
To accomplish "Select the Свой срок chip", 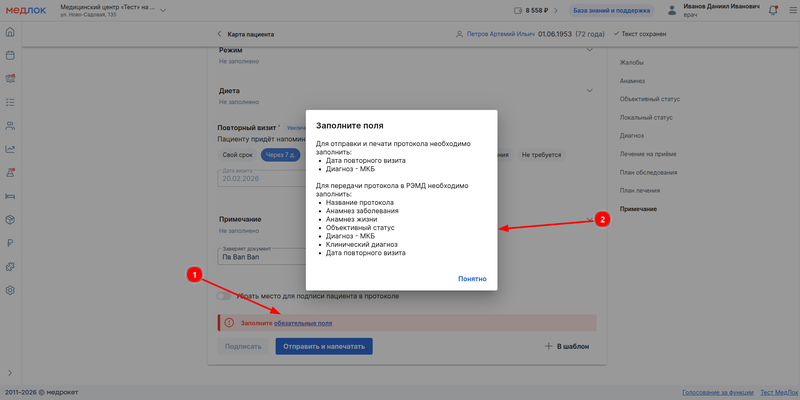I will [x=238, y=155].
